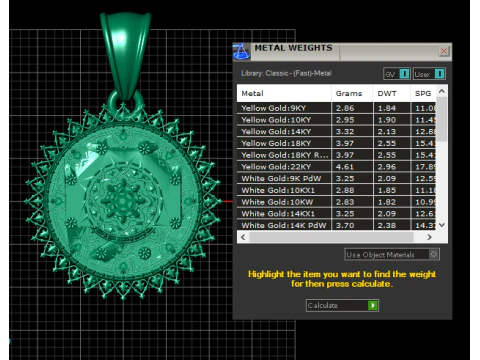
Task: Click the Library: Classic - (Fast)-Metal label
Action: (286, 73)
